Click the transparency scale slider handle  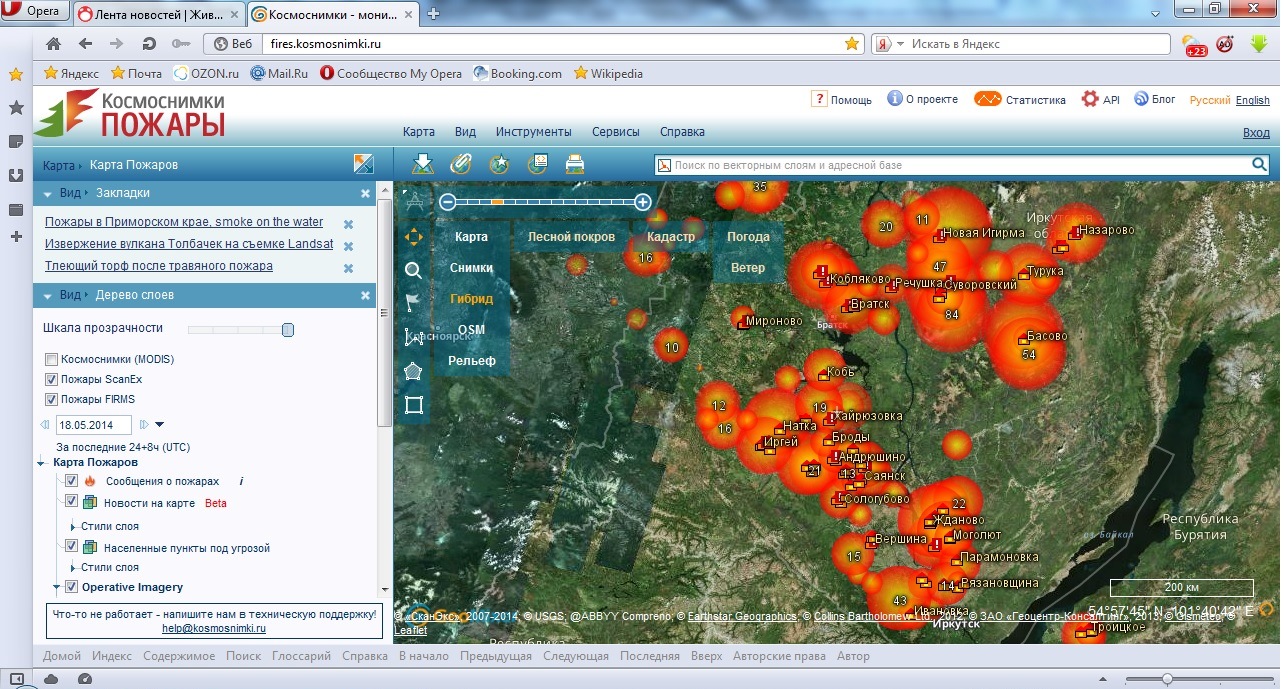click(x=288, y=330)
